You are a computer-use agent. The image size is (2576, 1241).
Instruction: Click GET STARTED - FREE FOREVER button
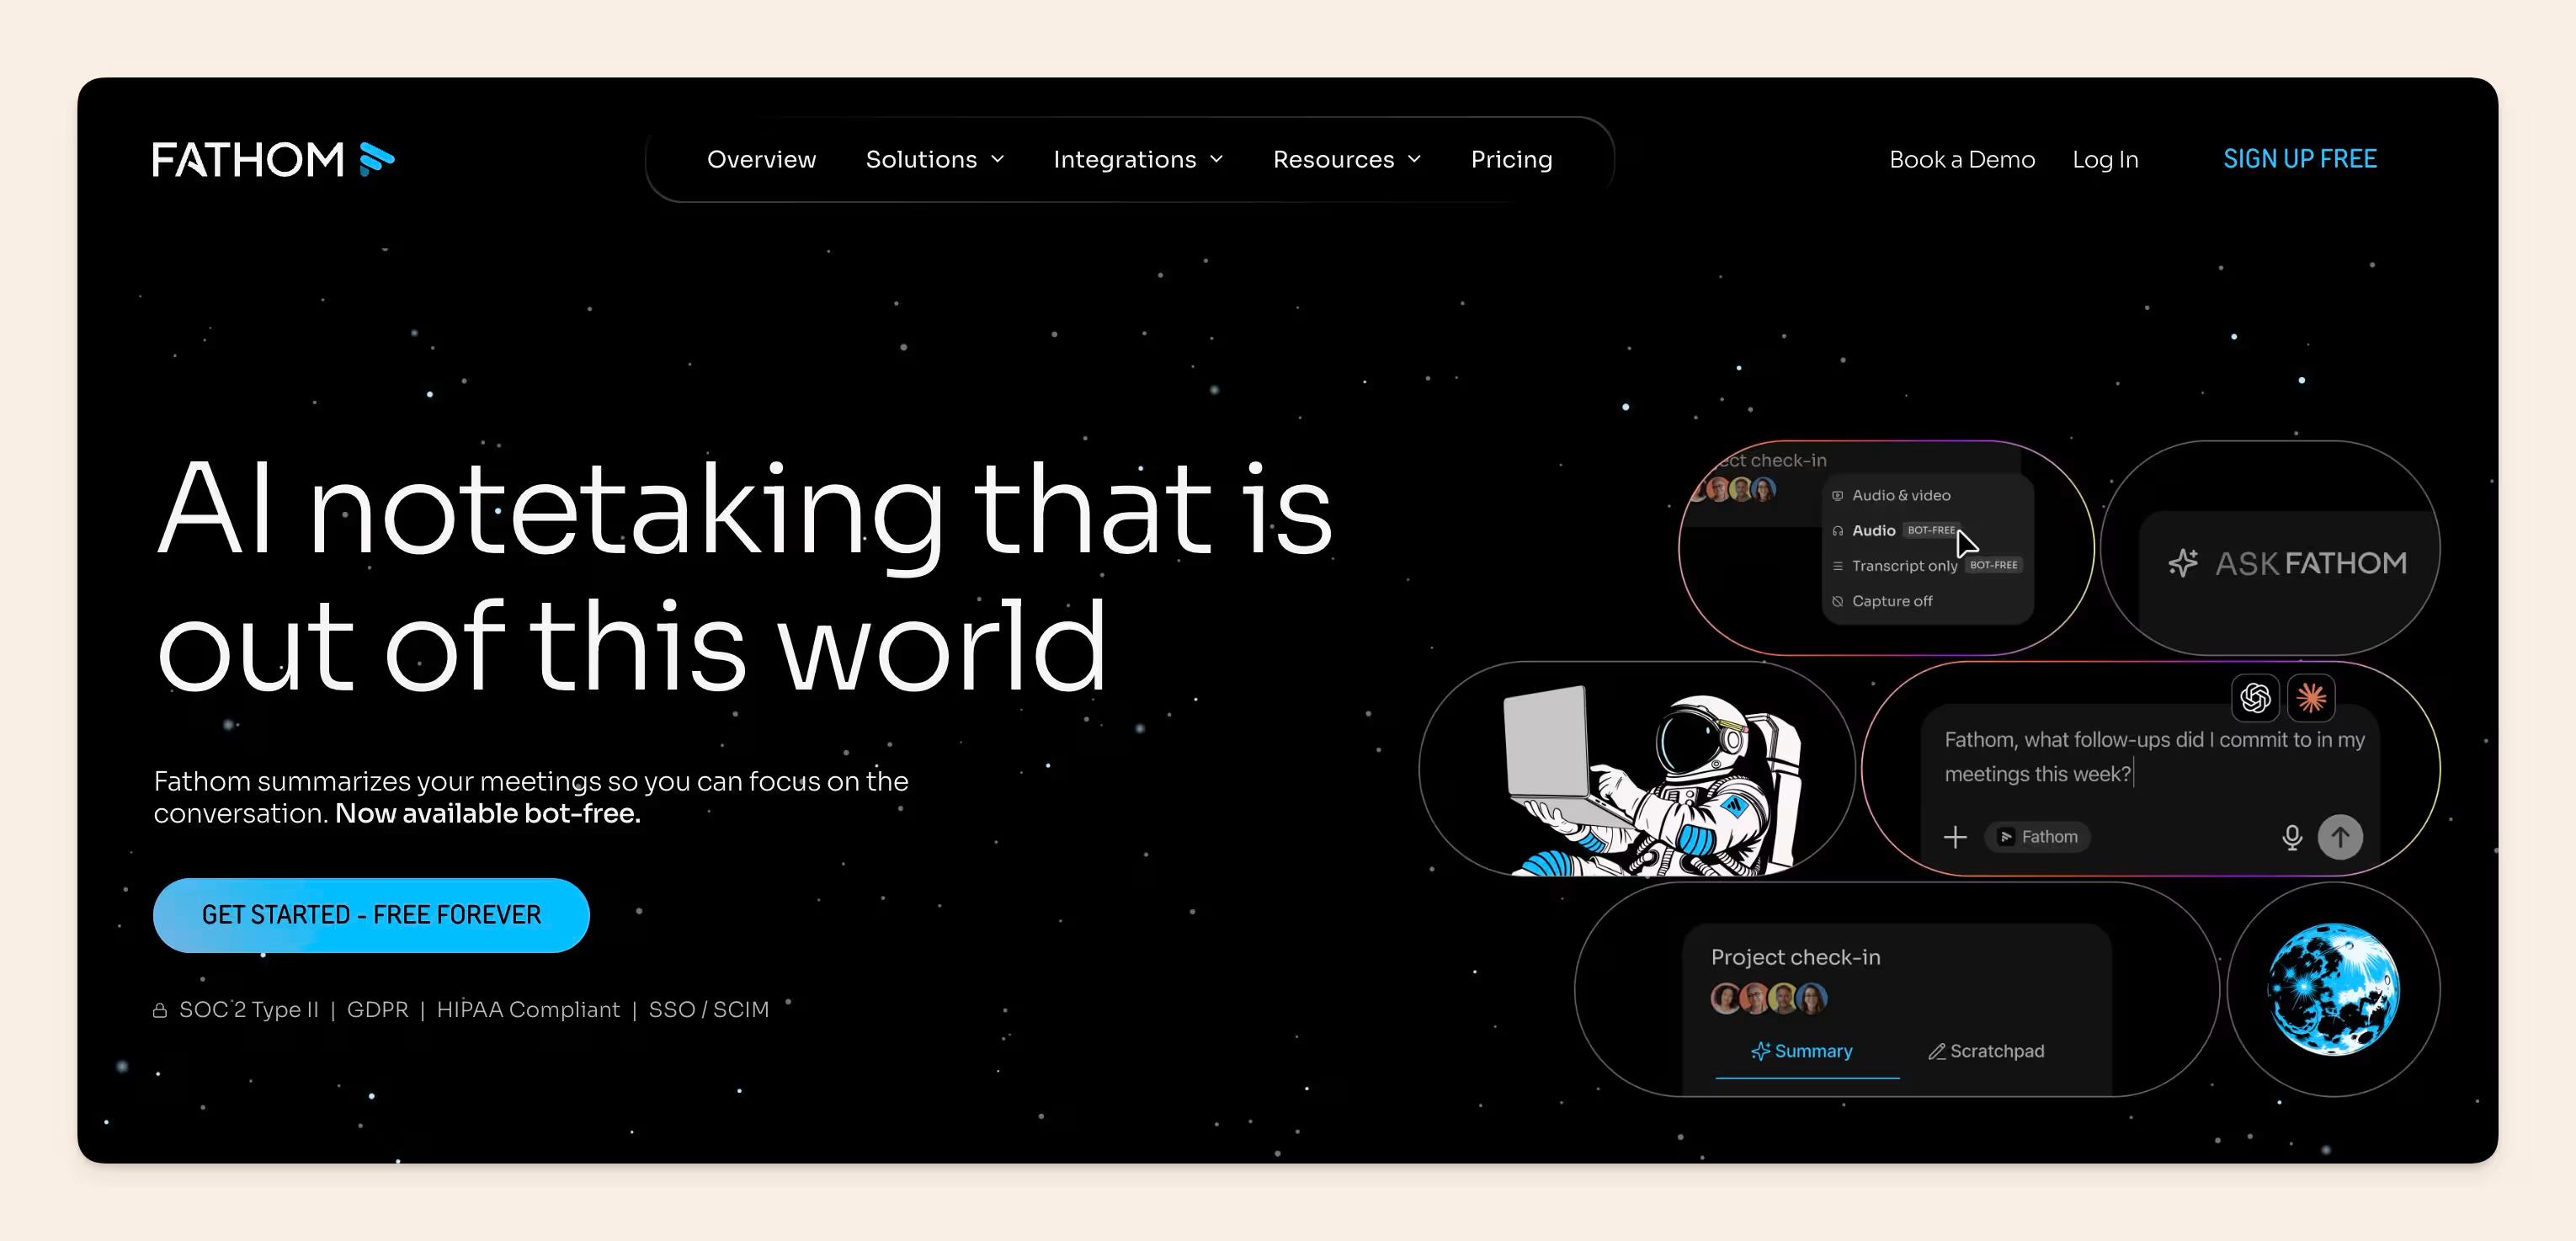371,915
